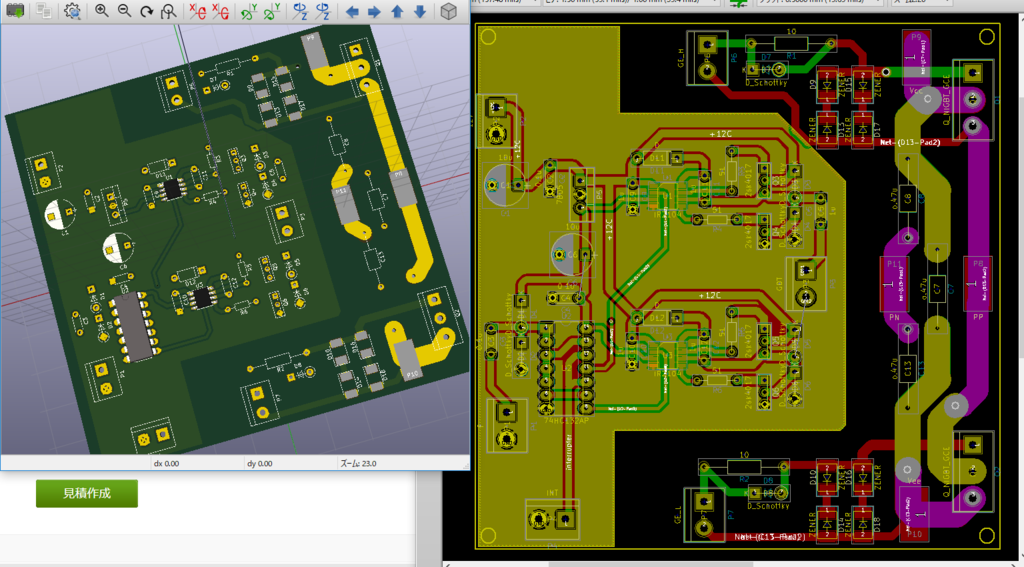Open 3D viewer display options gear

point(72,10)
